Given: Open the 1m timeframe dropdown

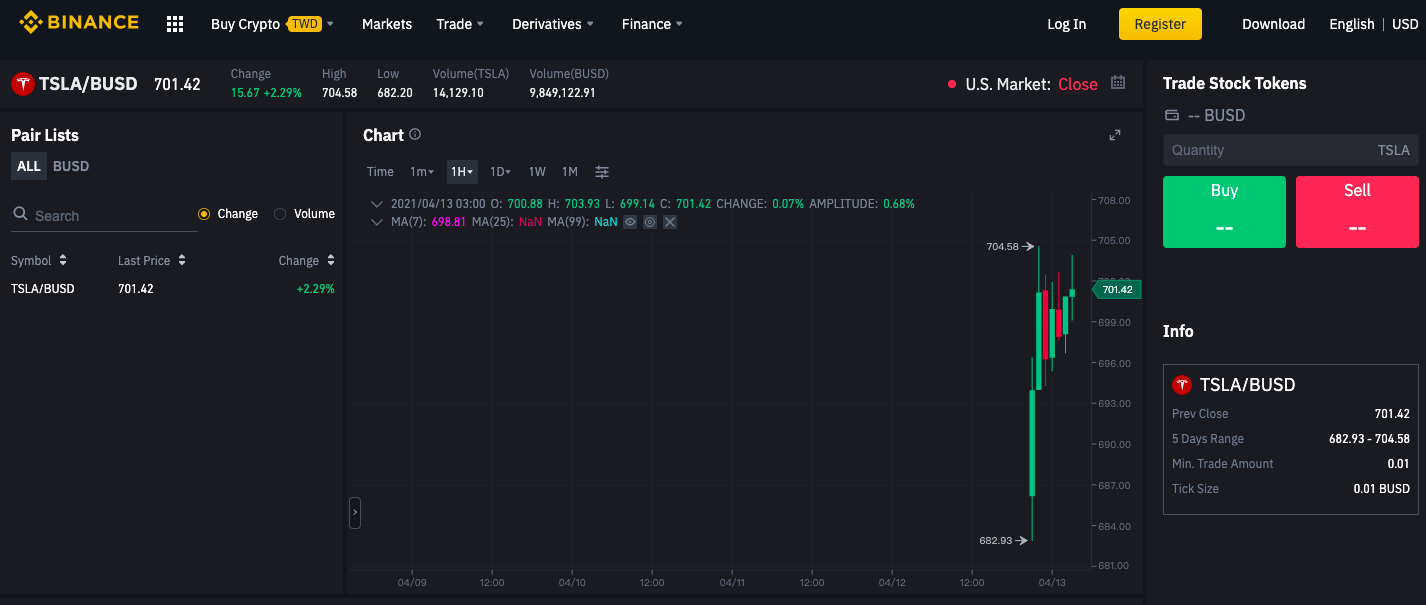Looking at the screenshot, I should tap(421, 171).
